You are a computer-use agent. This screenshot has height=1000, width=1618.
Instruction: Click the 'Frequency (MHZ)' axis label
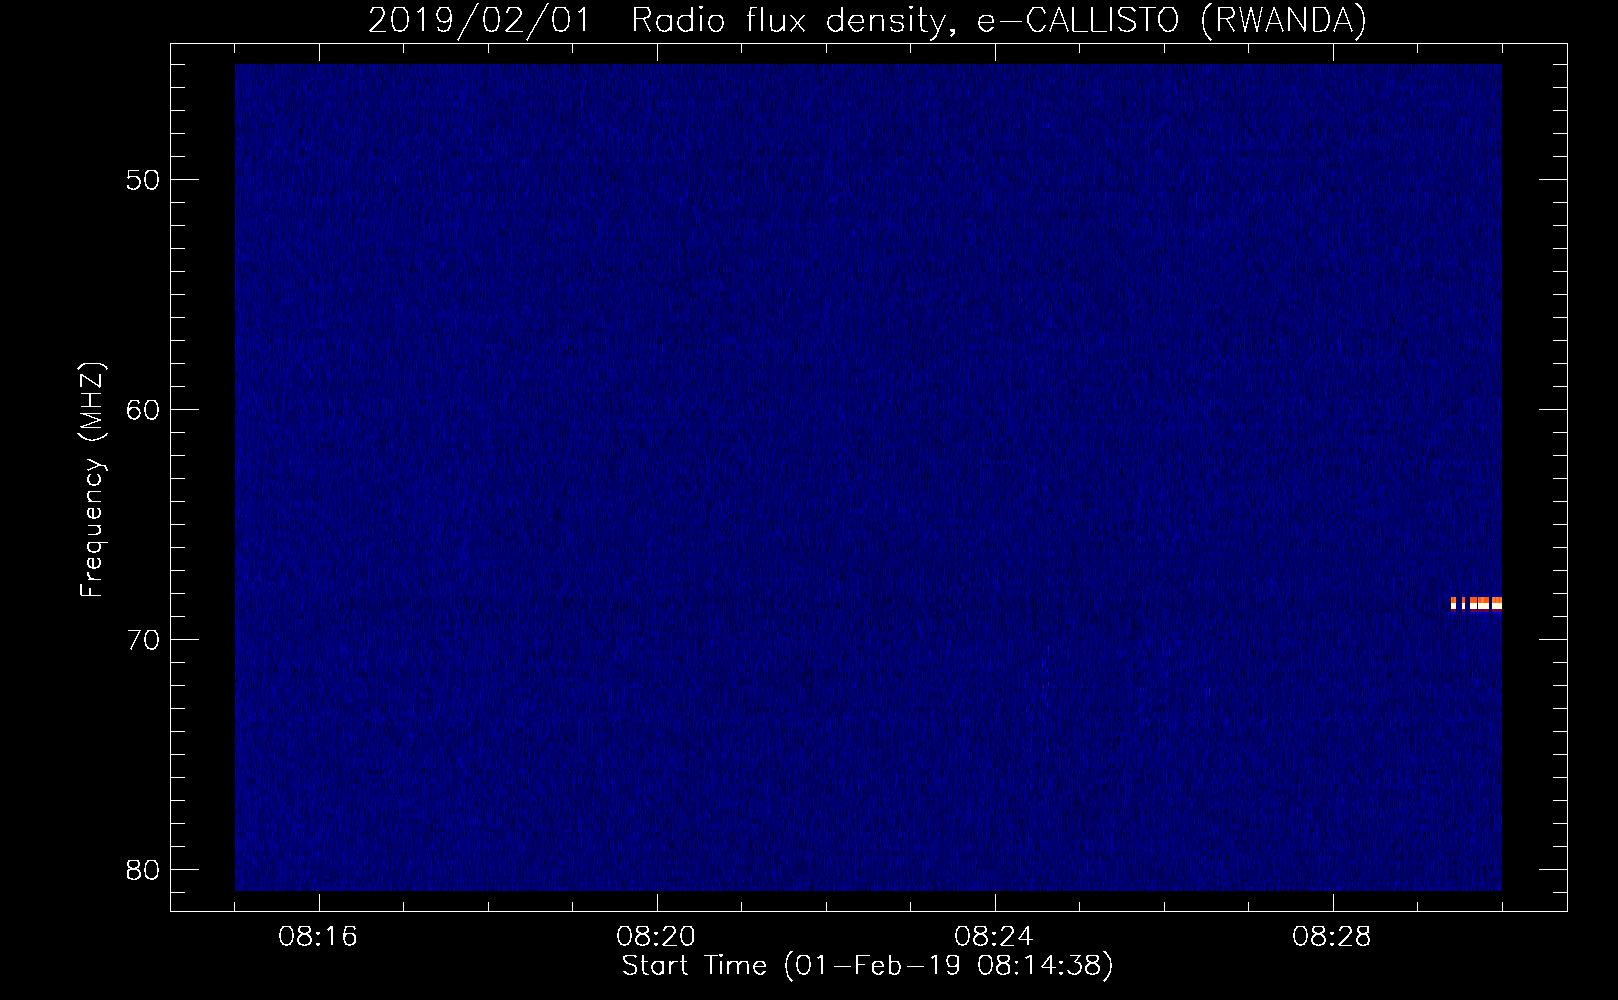coord(92,480)
